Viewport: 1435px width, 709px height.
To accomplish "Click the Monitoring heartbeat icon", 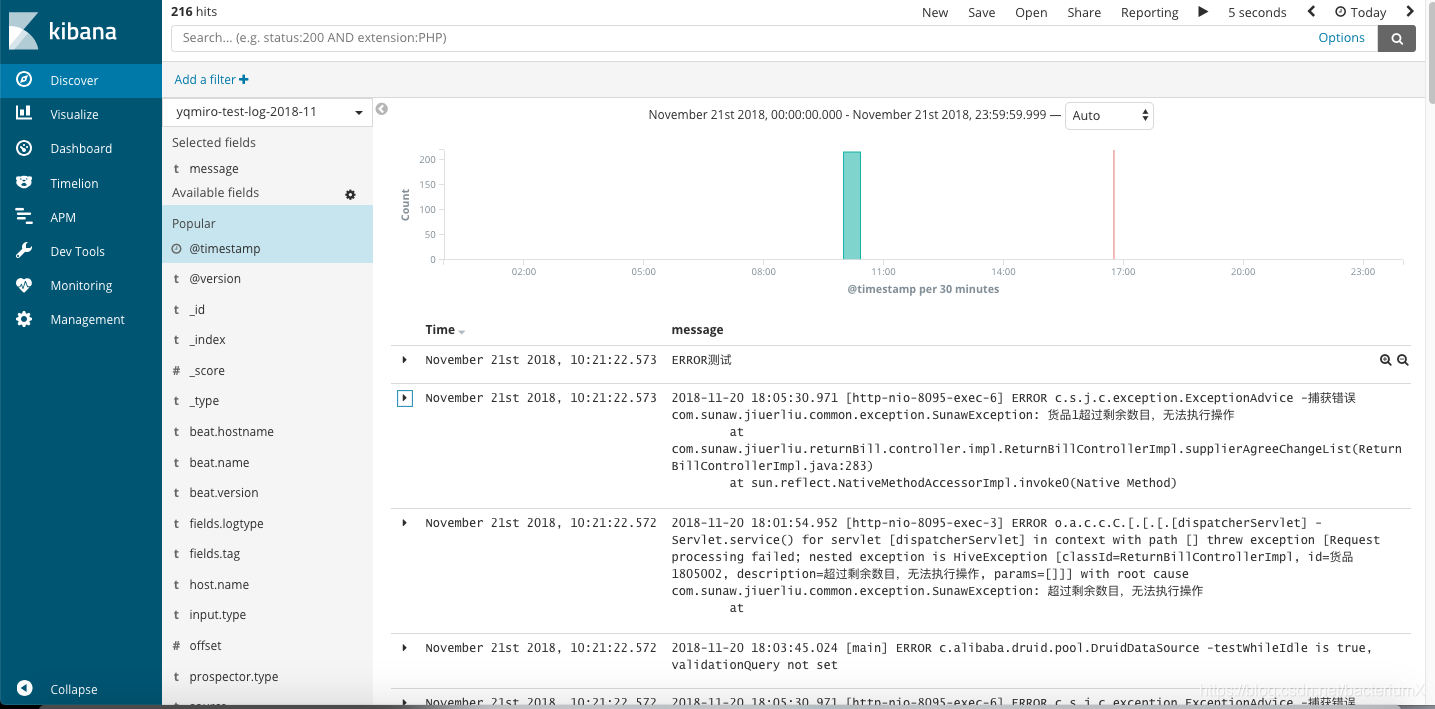I will [x=25, y=285].
